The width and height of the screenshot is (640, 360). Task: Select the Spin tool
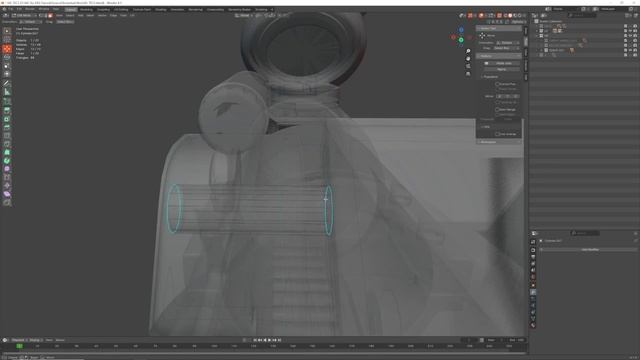coord(7,160)
